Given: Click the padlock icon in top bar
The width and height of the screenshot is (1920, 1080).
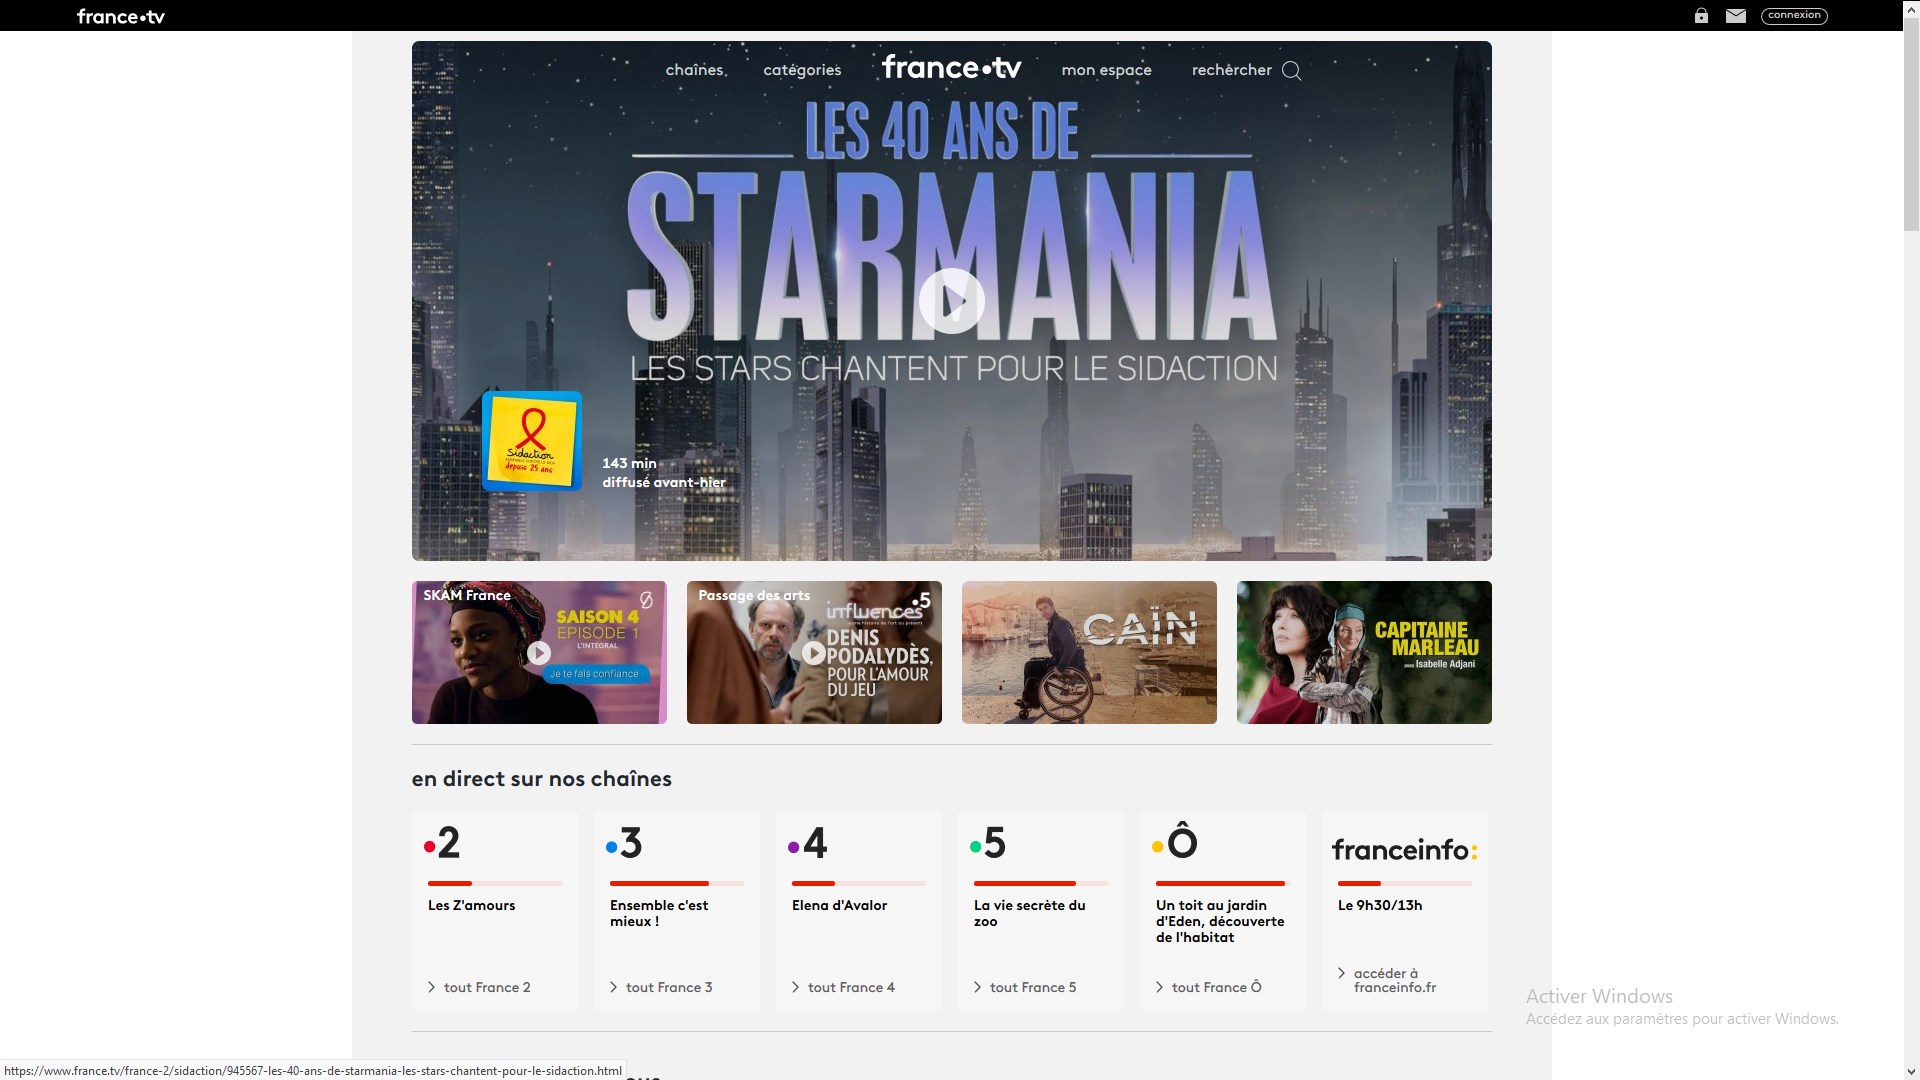Looking at the screenshot, I should (1701, 16).
